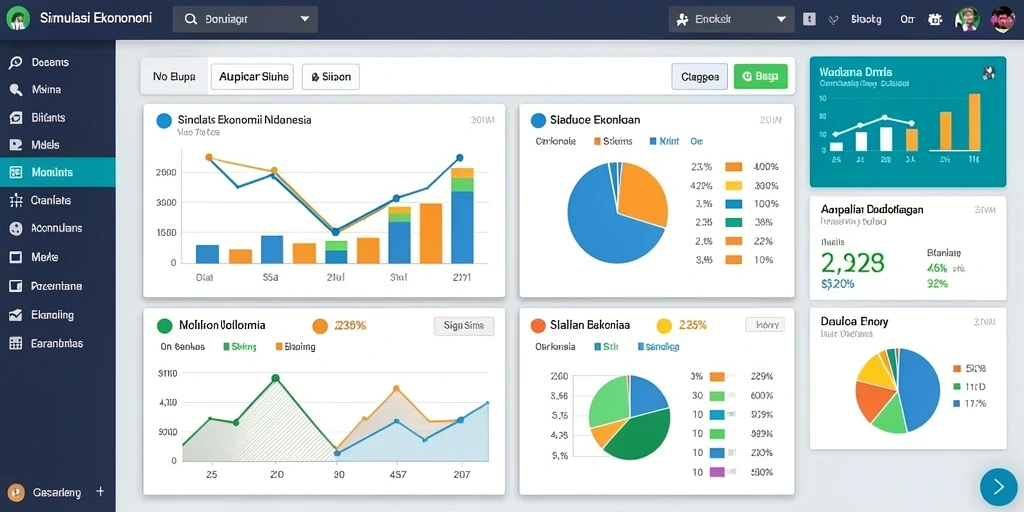Click the magnifier icon in the search dropdown
The height and width of the screenshot is (512, 1024).
coord(191,20)
